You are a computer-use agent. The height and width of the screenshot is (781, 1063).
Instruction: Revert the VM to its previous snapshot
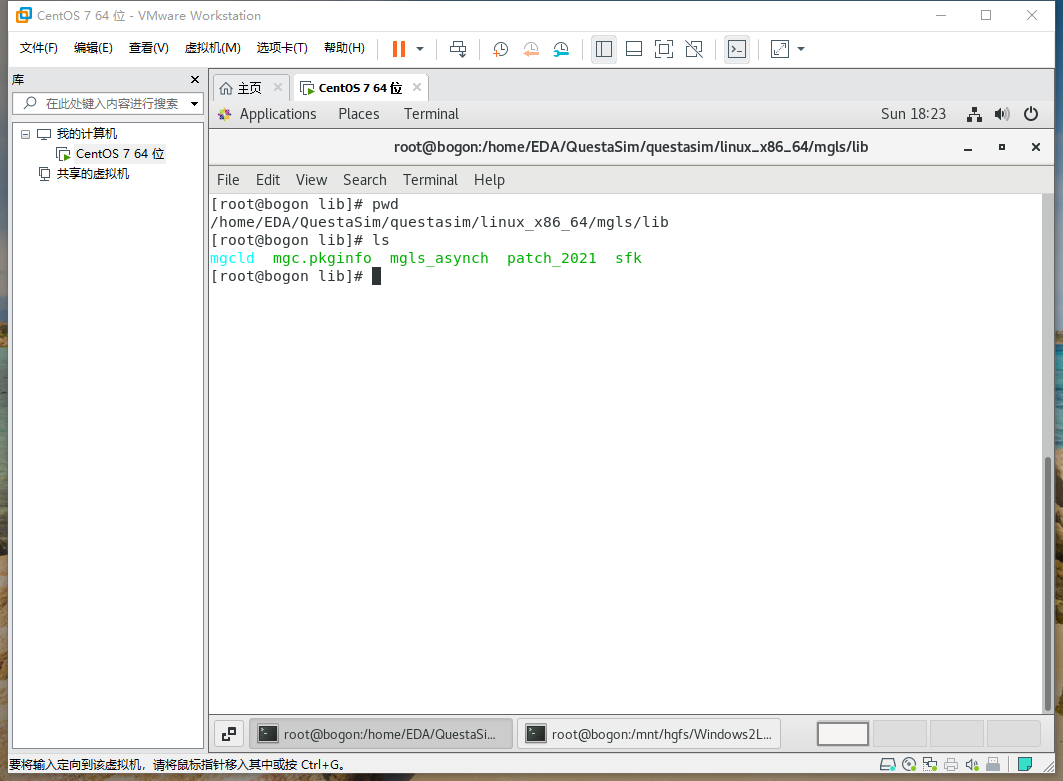[x=531, y=49]
